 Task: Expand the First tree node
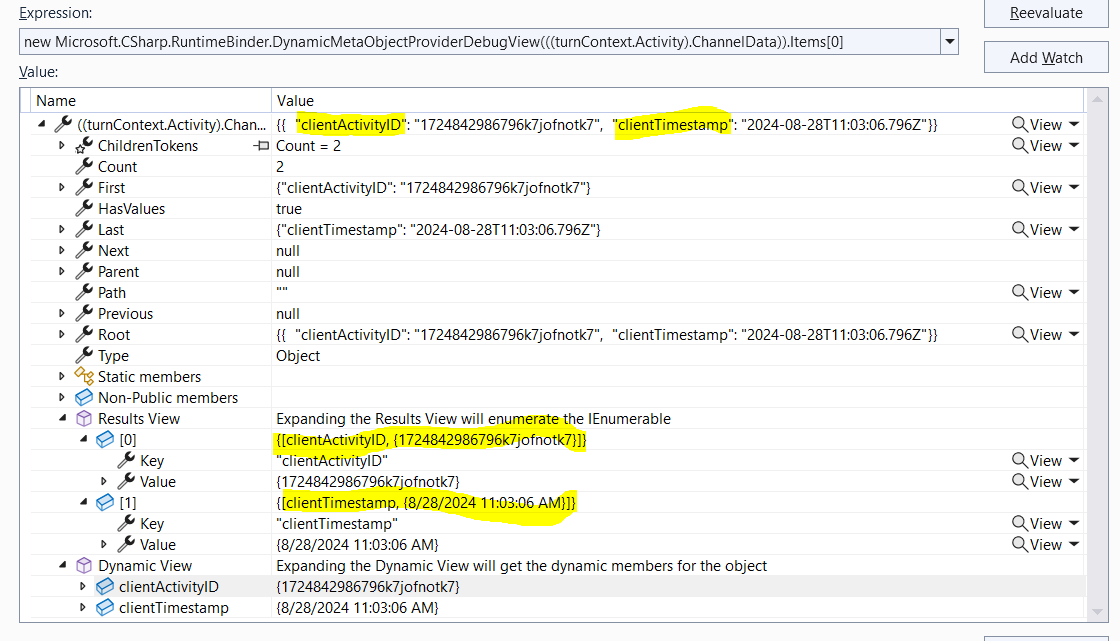pos(61,187)
